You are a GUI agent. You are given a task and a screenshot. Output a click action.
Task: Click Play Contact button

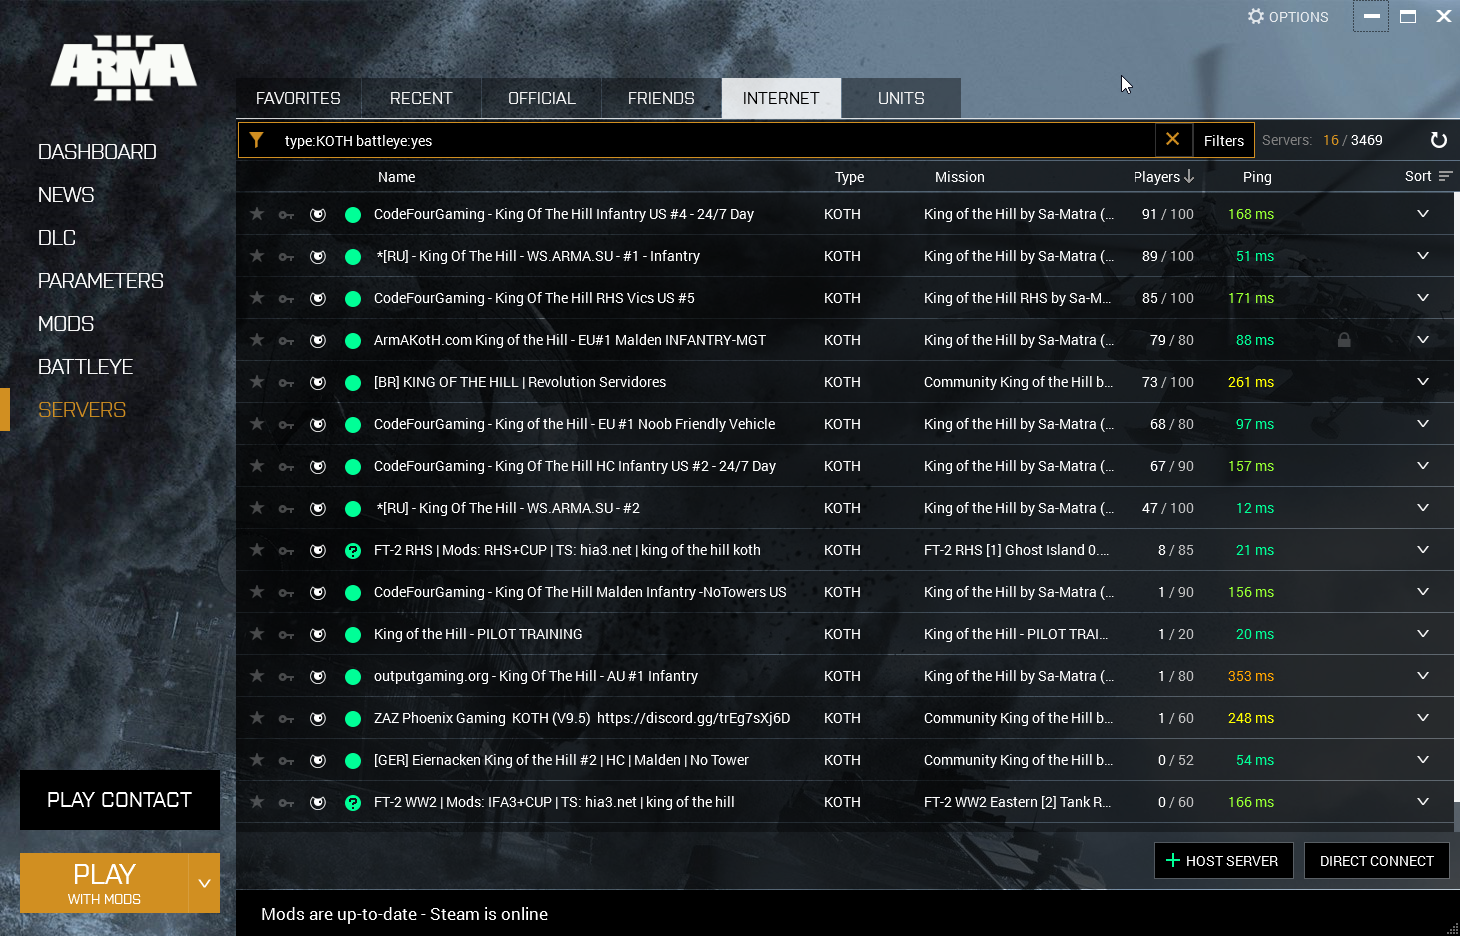120,800
